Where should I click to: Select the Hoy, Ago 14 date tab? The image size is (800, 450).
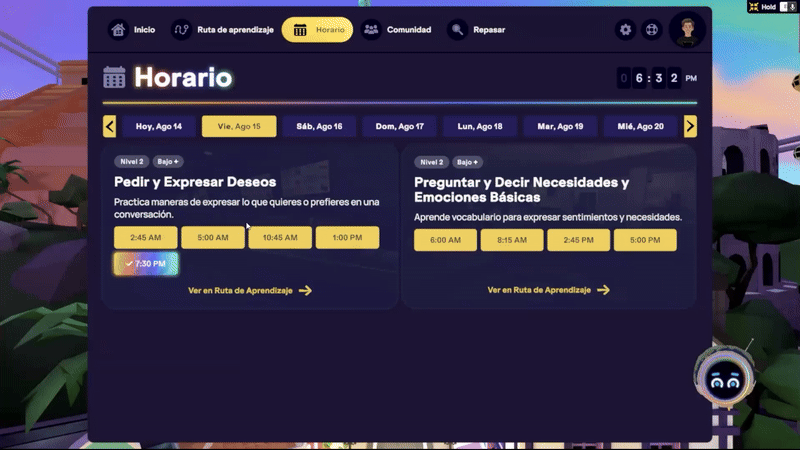click(x=159, y=127)
